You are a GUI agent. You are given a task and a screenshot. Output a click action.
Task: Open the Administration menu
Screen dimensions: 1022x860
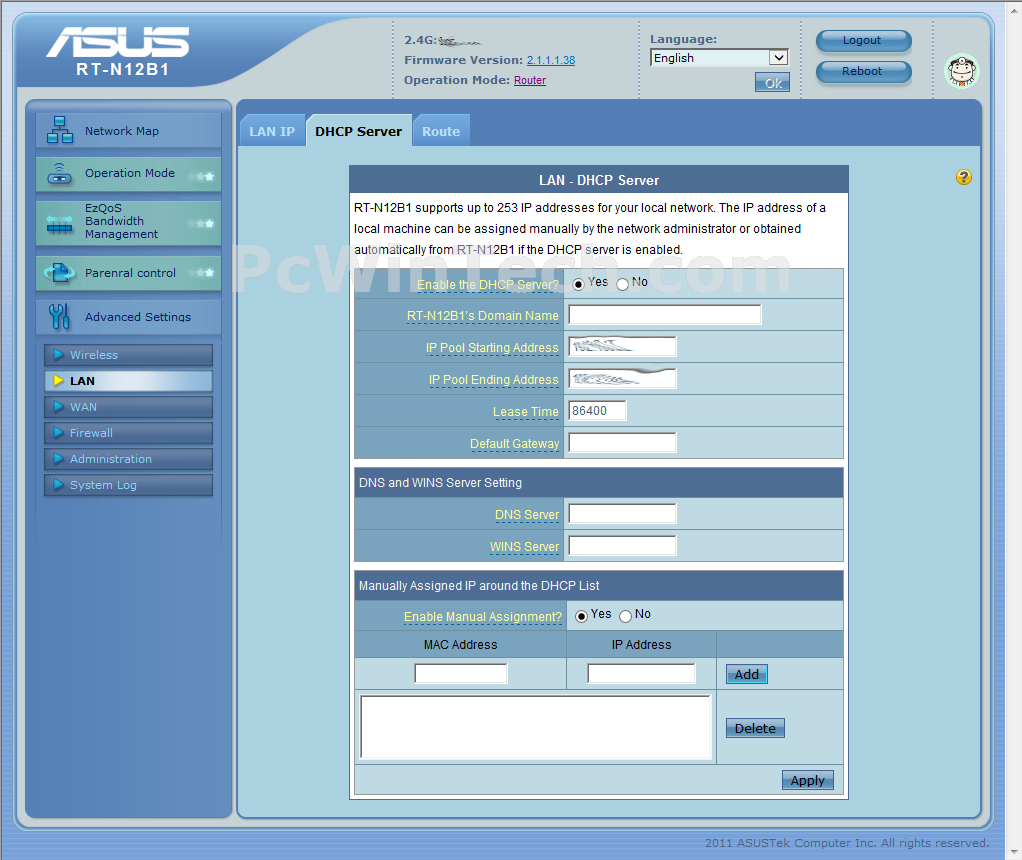pyautogui.click(x=128, y=459)
